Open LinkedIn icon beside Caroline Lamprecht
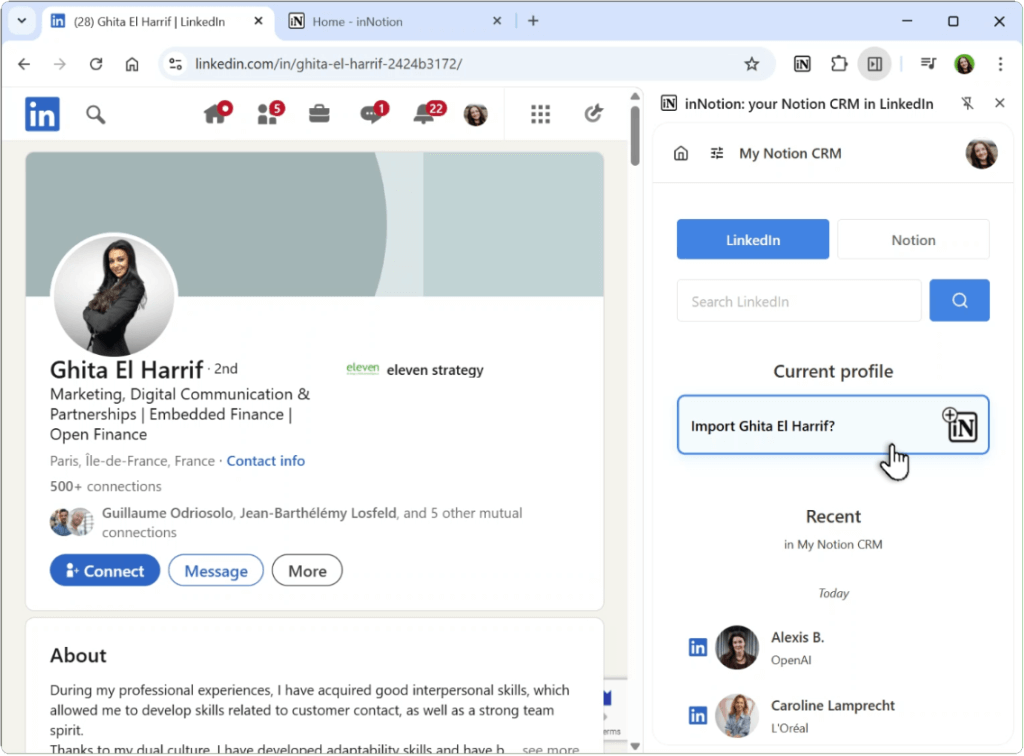Image resolution: width=1024 pixels, height=756 pixels. [697, 716]
